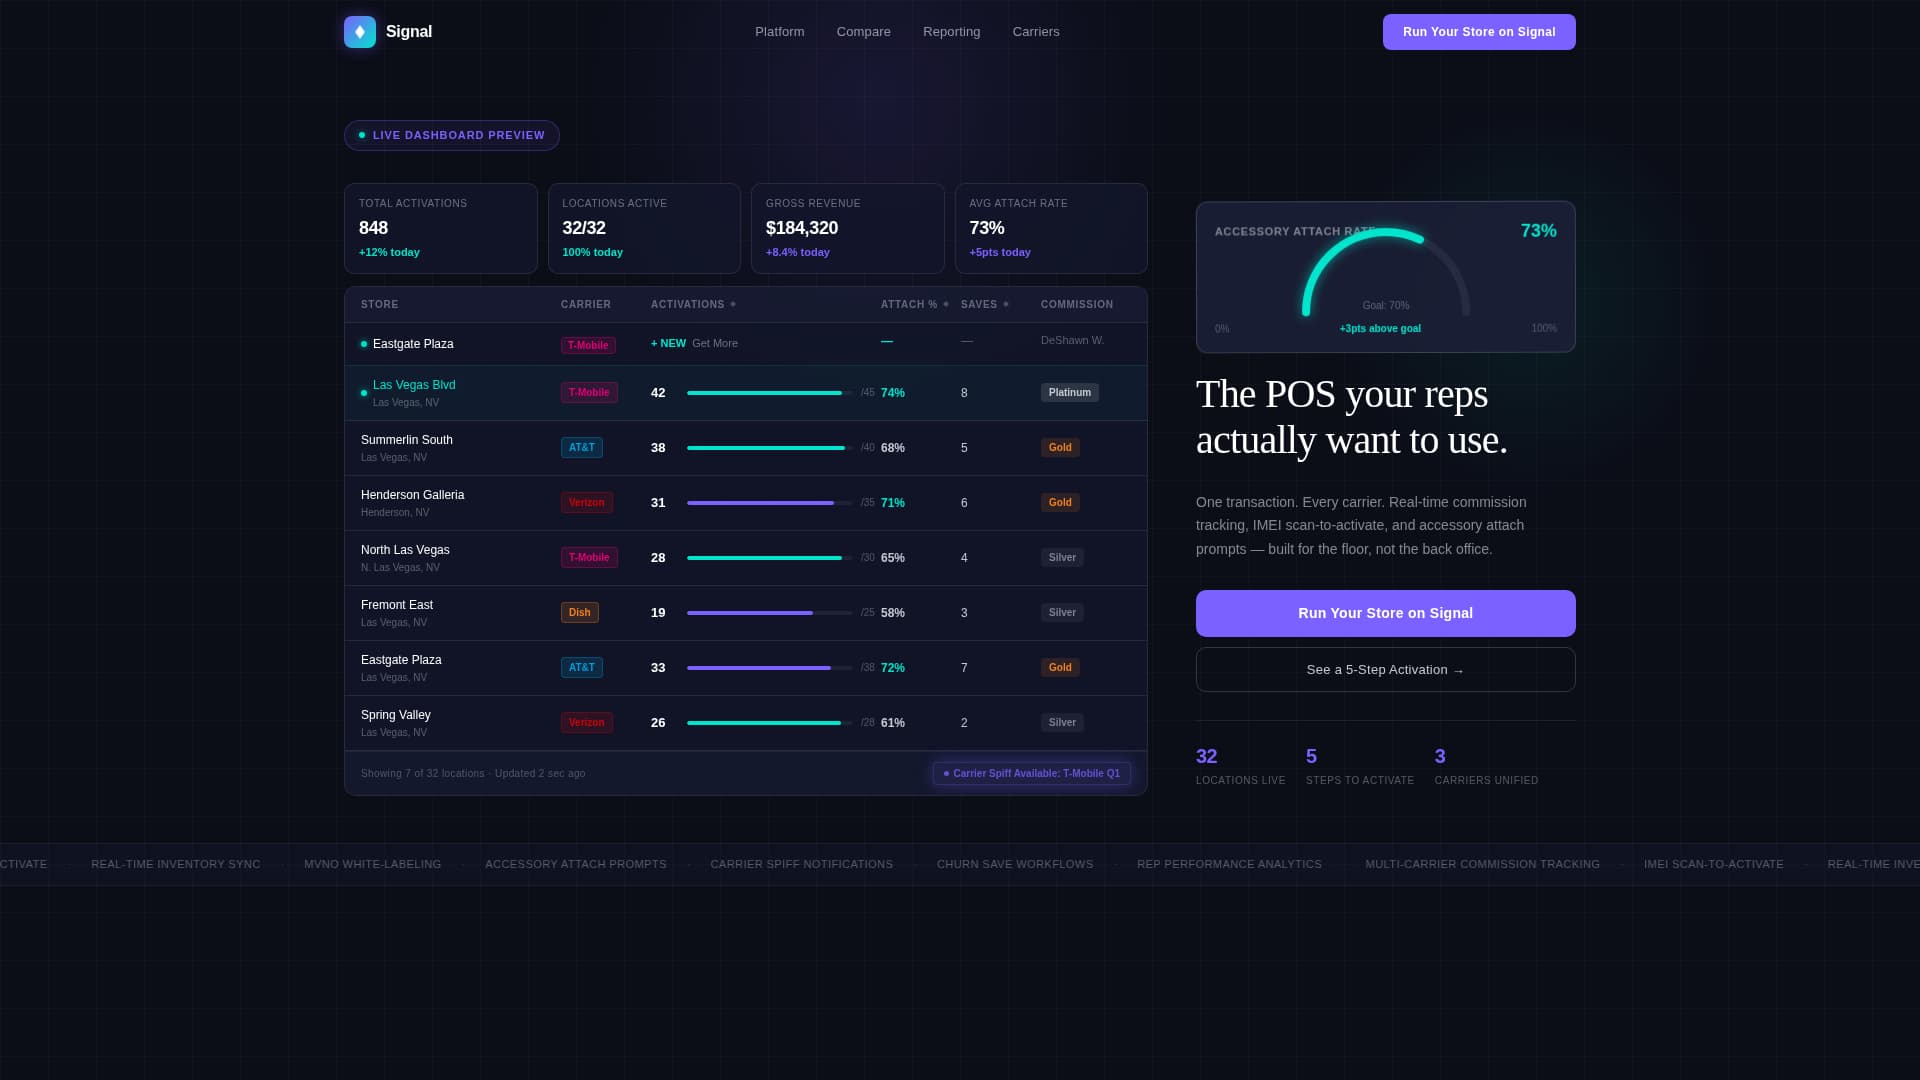Screen dimensions: 1920x1080
Task: Click the 5 Steps to Activate stat
Action: point(1359,766)
